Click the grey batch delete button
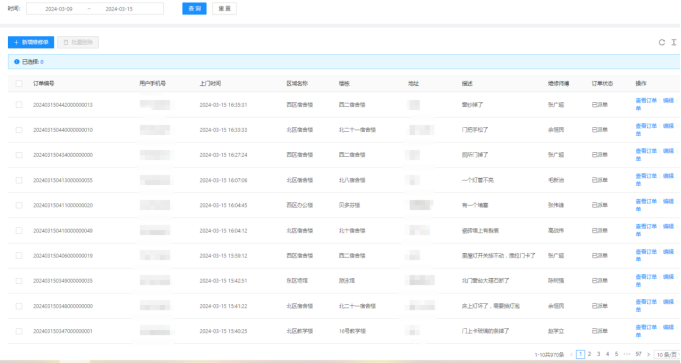Image resolution: width=681 pixels, height=363 pixels. (78, 42)
